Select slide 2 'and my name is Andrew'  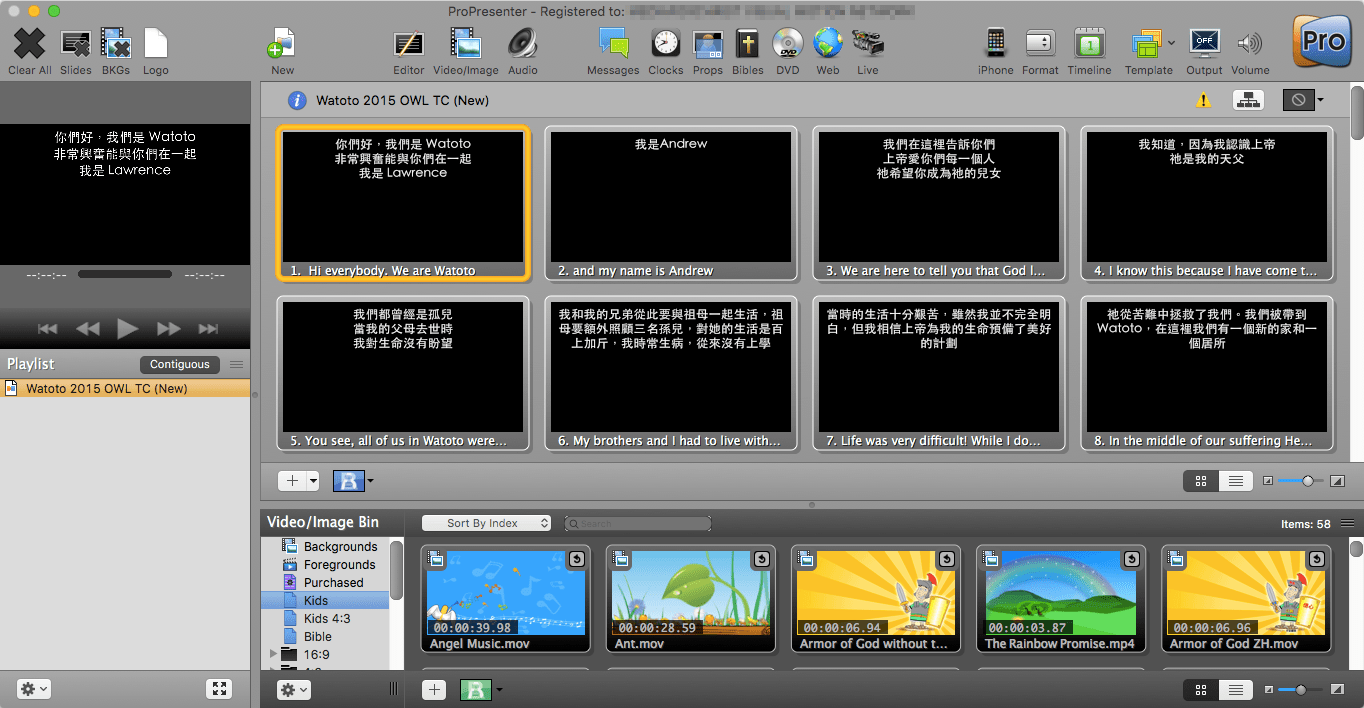pyautogui.click(x=670, y=204)
